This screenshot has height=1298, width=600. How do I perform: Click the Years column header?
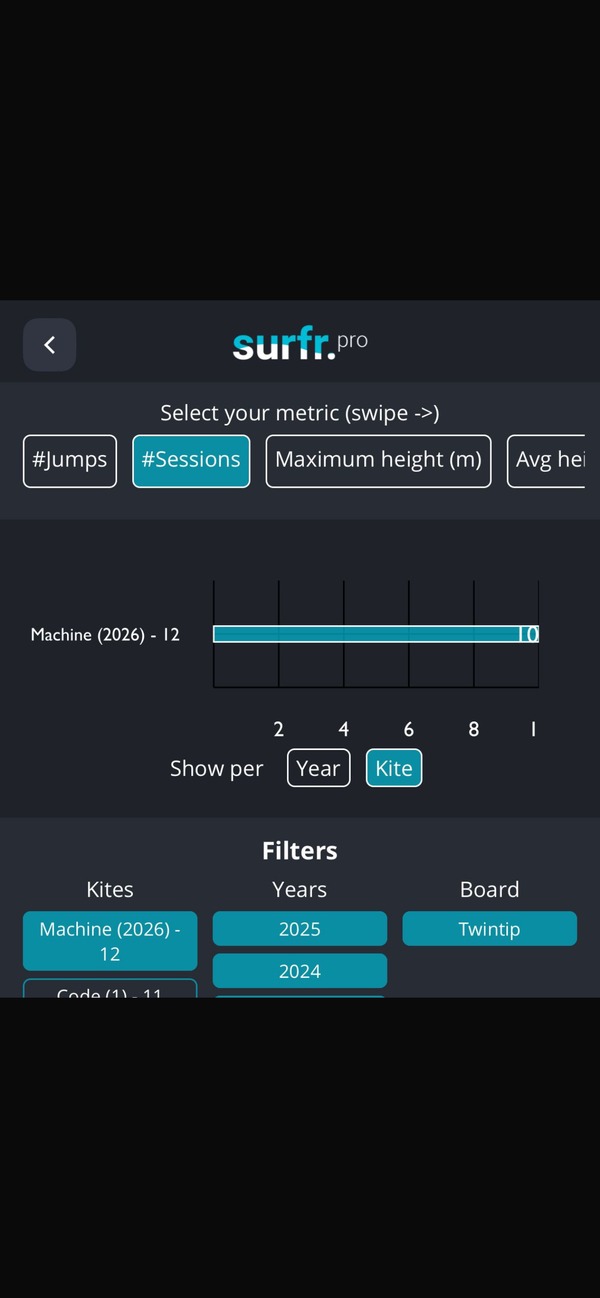click(x=299, y=890)
